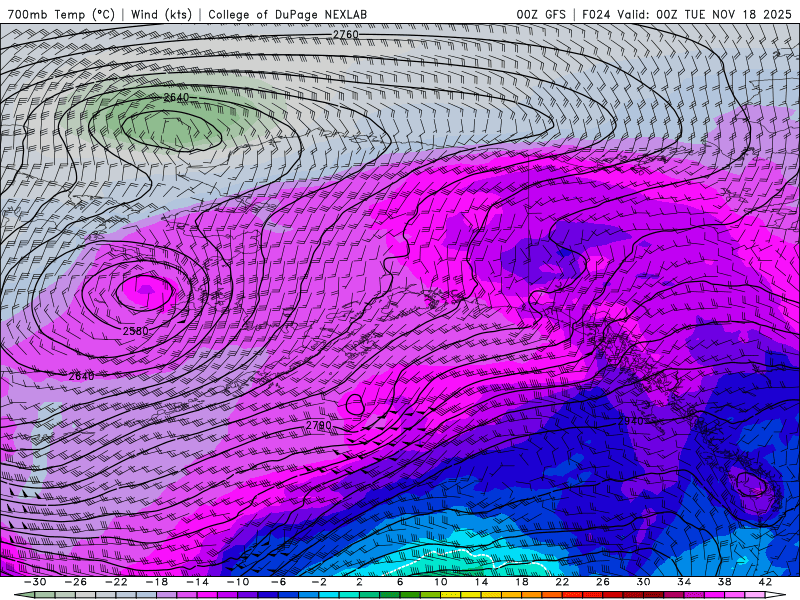Image resolution: width=800 pixels, height=600 pixels.
Task: Click the -18 colorbar tick label
Action: pyautogui.click(x=157, y=582)
